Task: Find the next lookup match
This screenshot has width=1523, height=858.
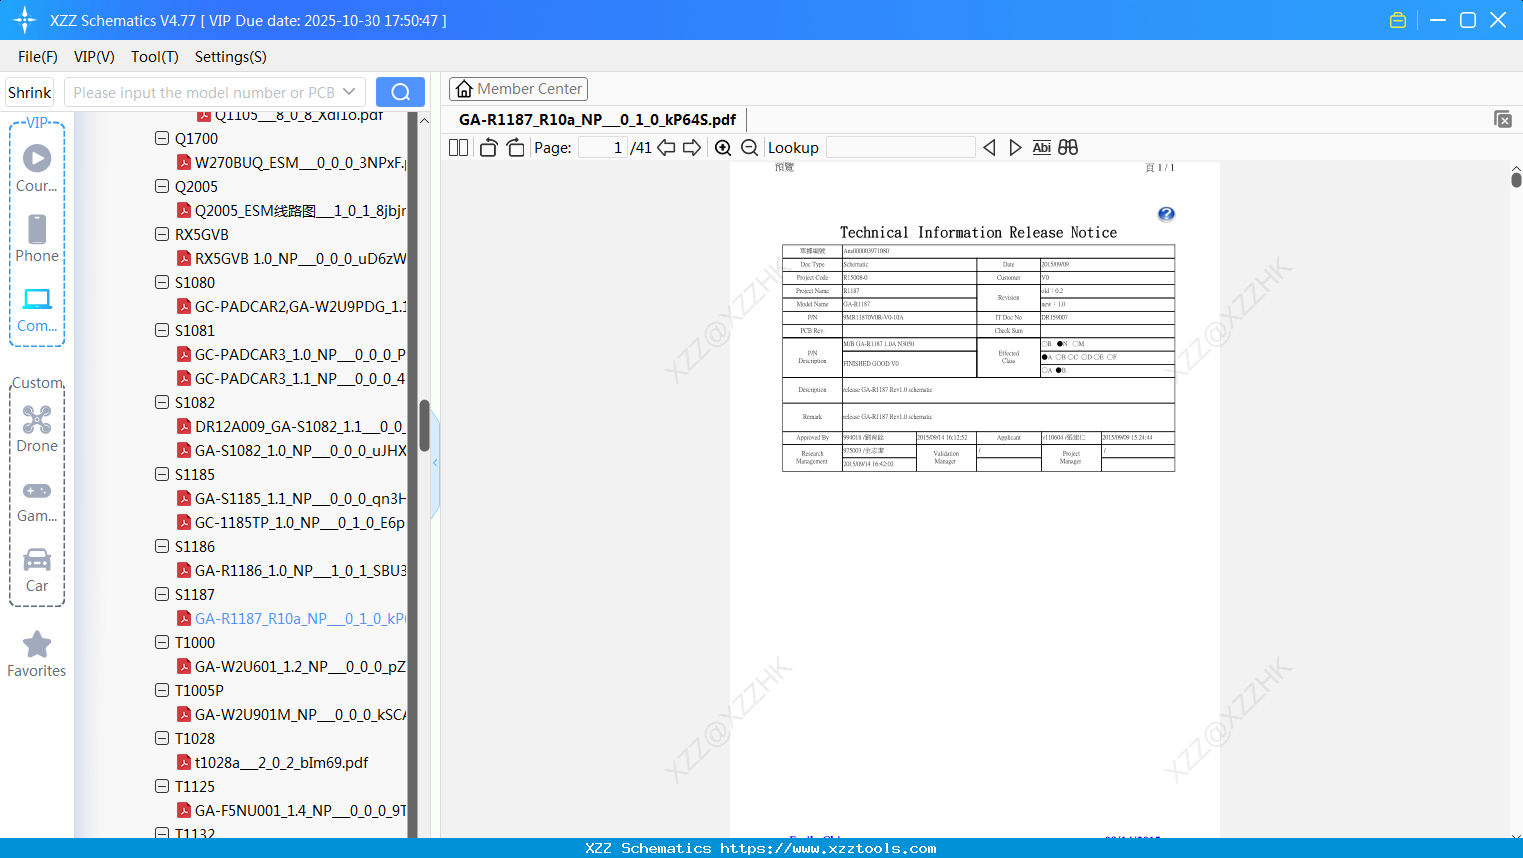Action: tap(1015, 148)
